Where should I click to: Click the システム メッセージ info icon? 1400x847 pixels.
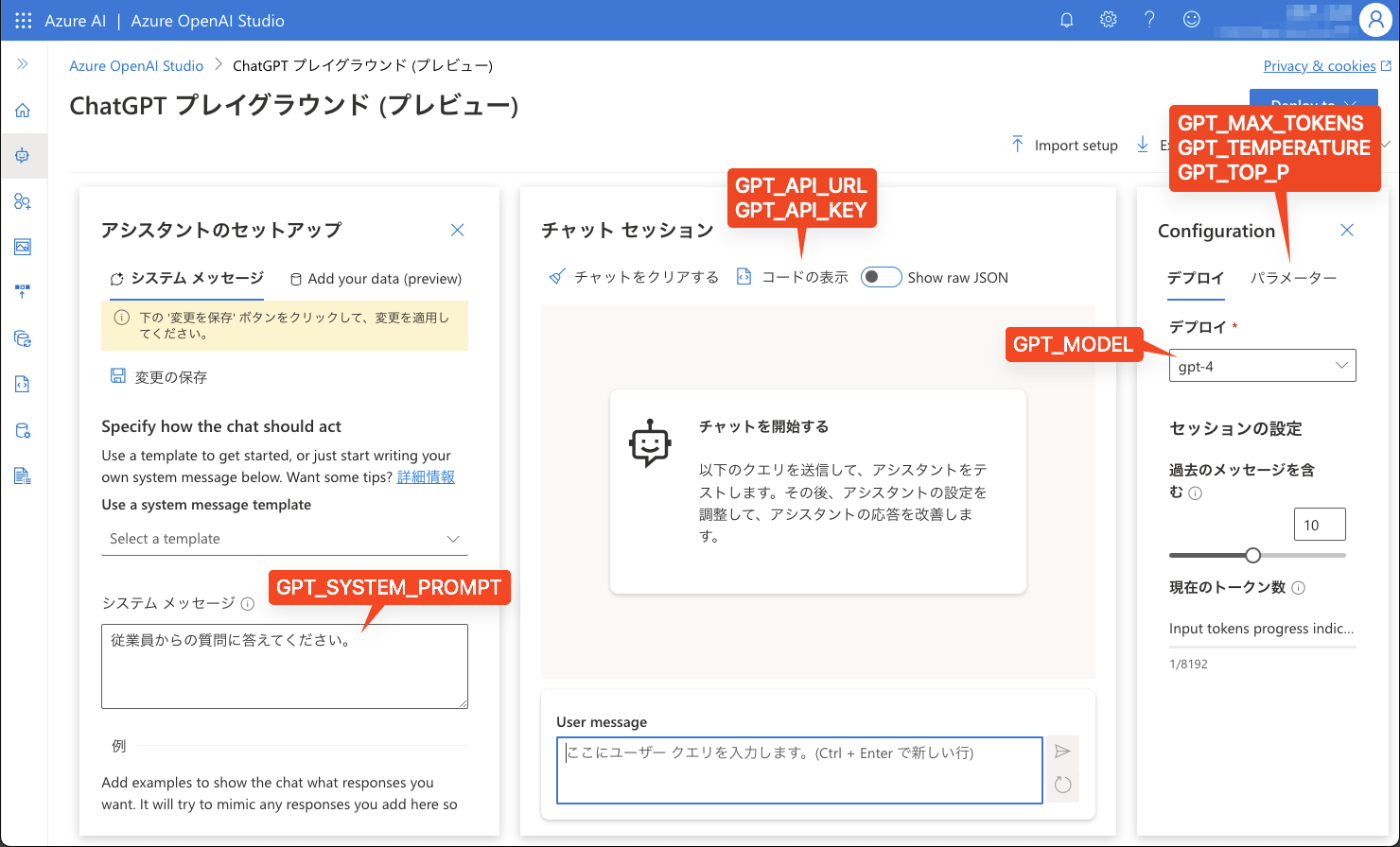coord(248,603)
